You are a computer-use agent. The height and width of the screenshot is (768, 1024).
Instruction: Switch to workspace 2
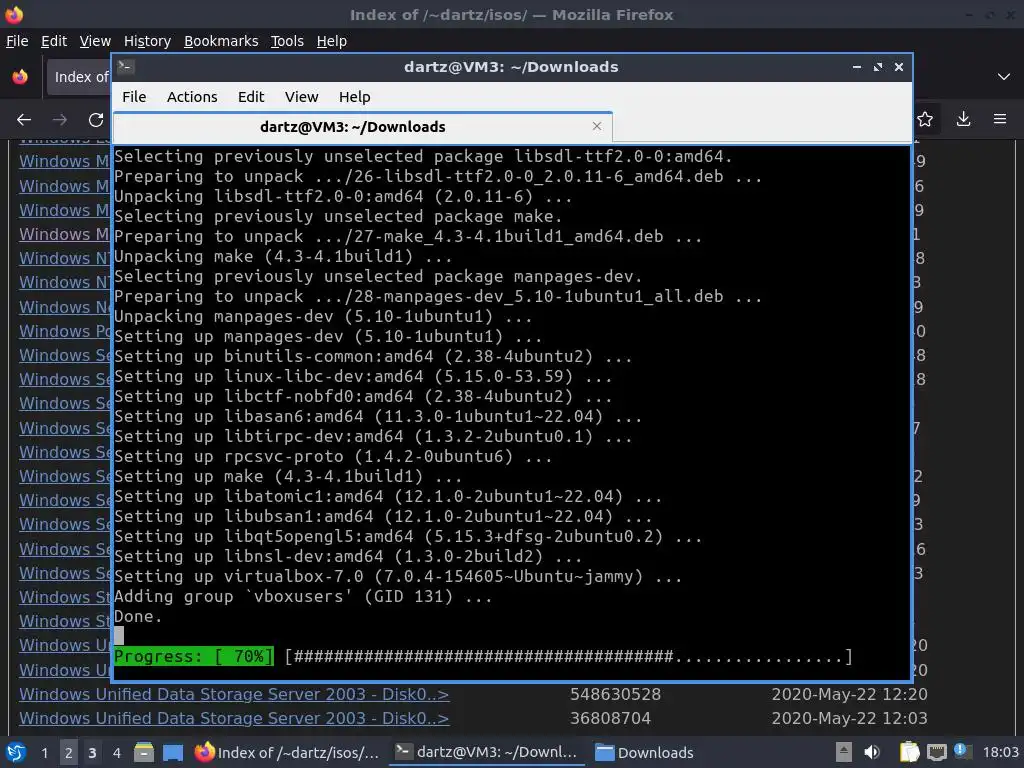coord(68,753)
